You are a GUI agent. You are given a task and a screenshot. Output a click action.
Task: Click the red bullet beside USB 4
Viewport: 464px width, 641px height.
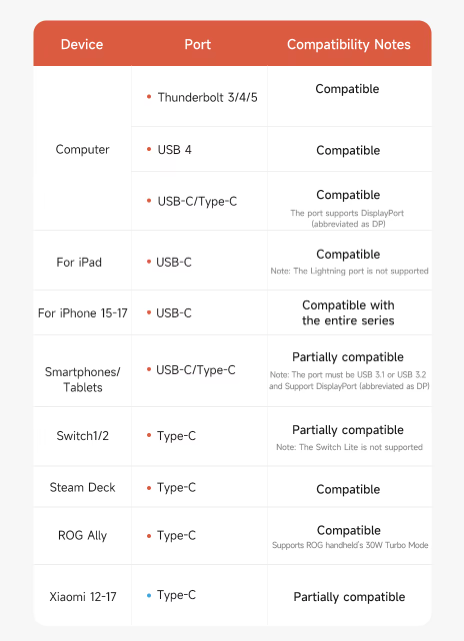[149, 150]
